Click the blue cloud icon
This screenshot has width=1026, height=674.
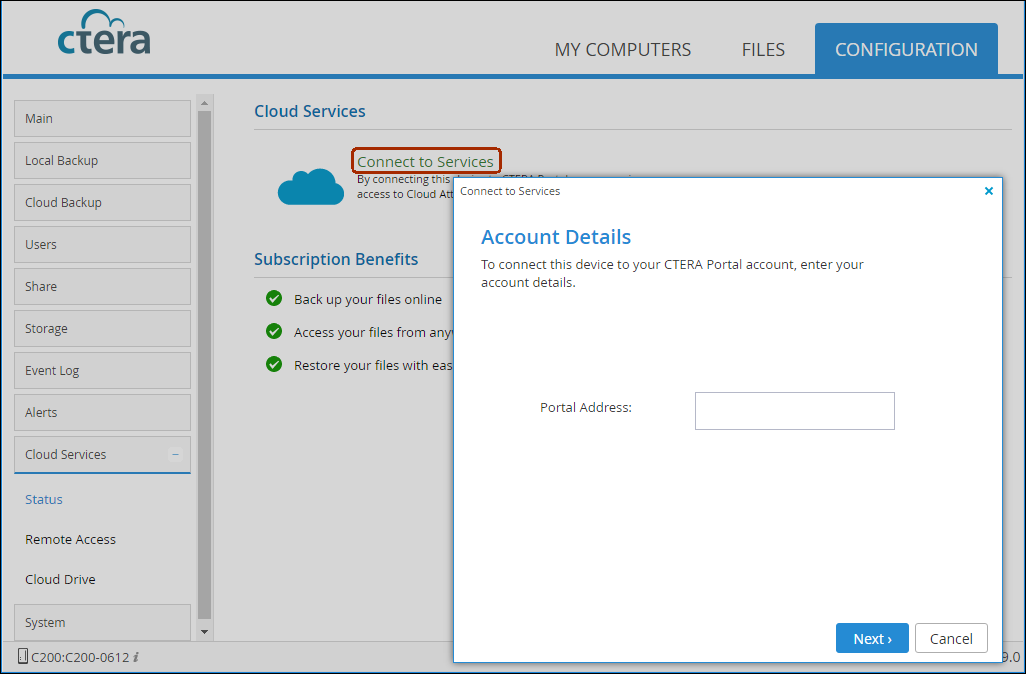311,187
